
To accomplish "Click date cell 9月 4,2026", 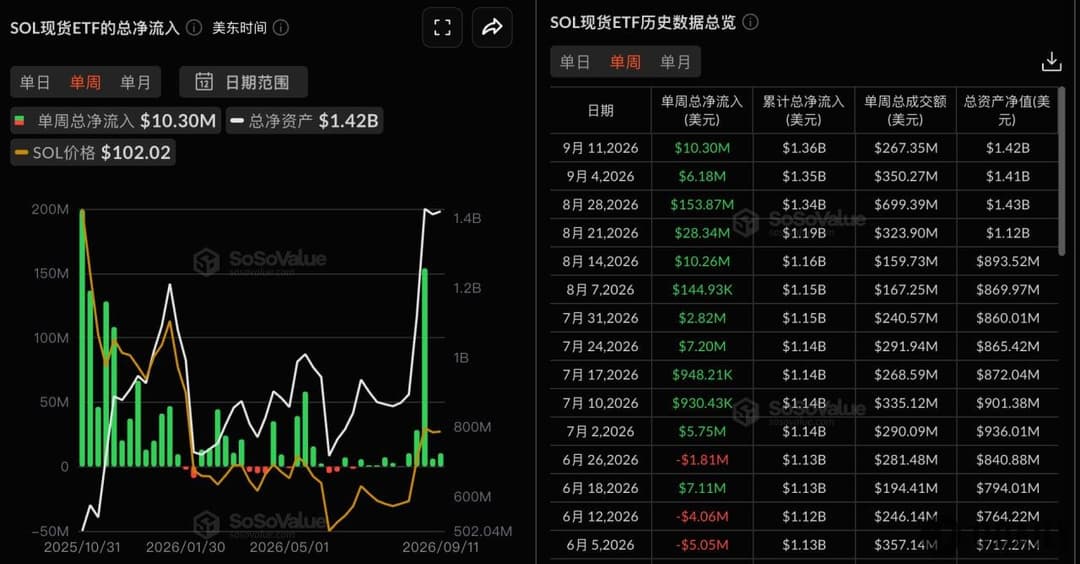I will click(x=601, y=176).
